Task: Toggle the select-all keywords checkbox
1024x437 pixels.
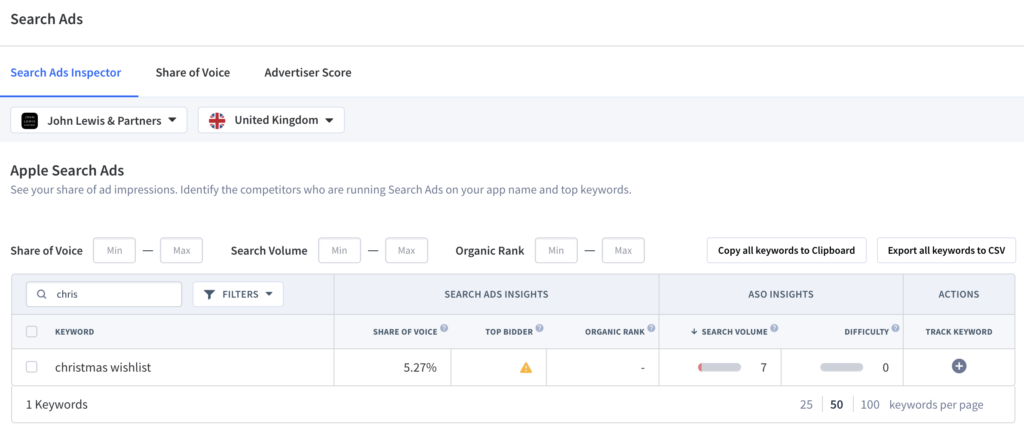Action: point(31,332)
